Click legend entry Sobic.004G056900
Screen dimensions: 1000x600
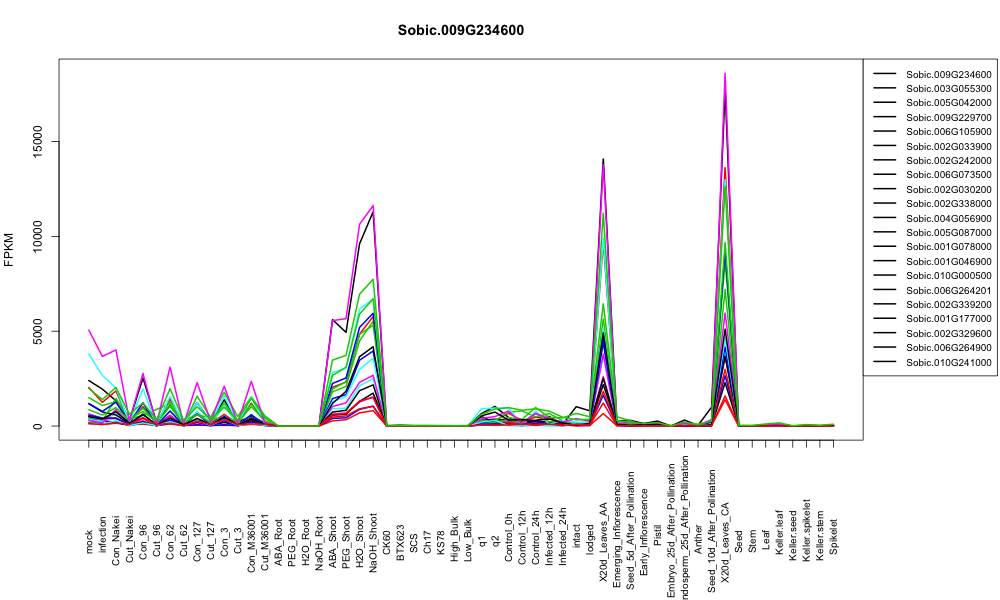click(948, 218)
